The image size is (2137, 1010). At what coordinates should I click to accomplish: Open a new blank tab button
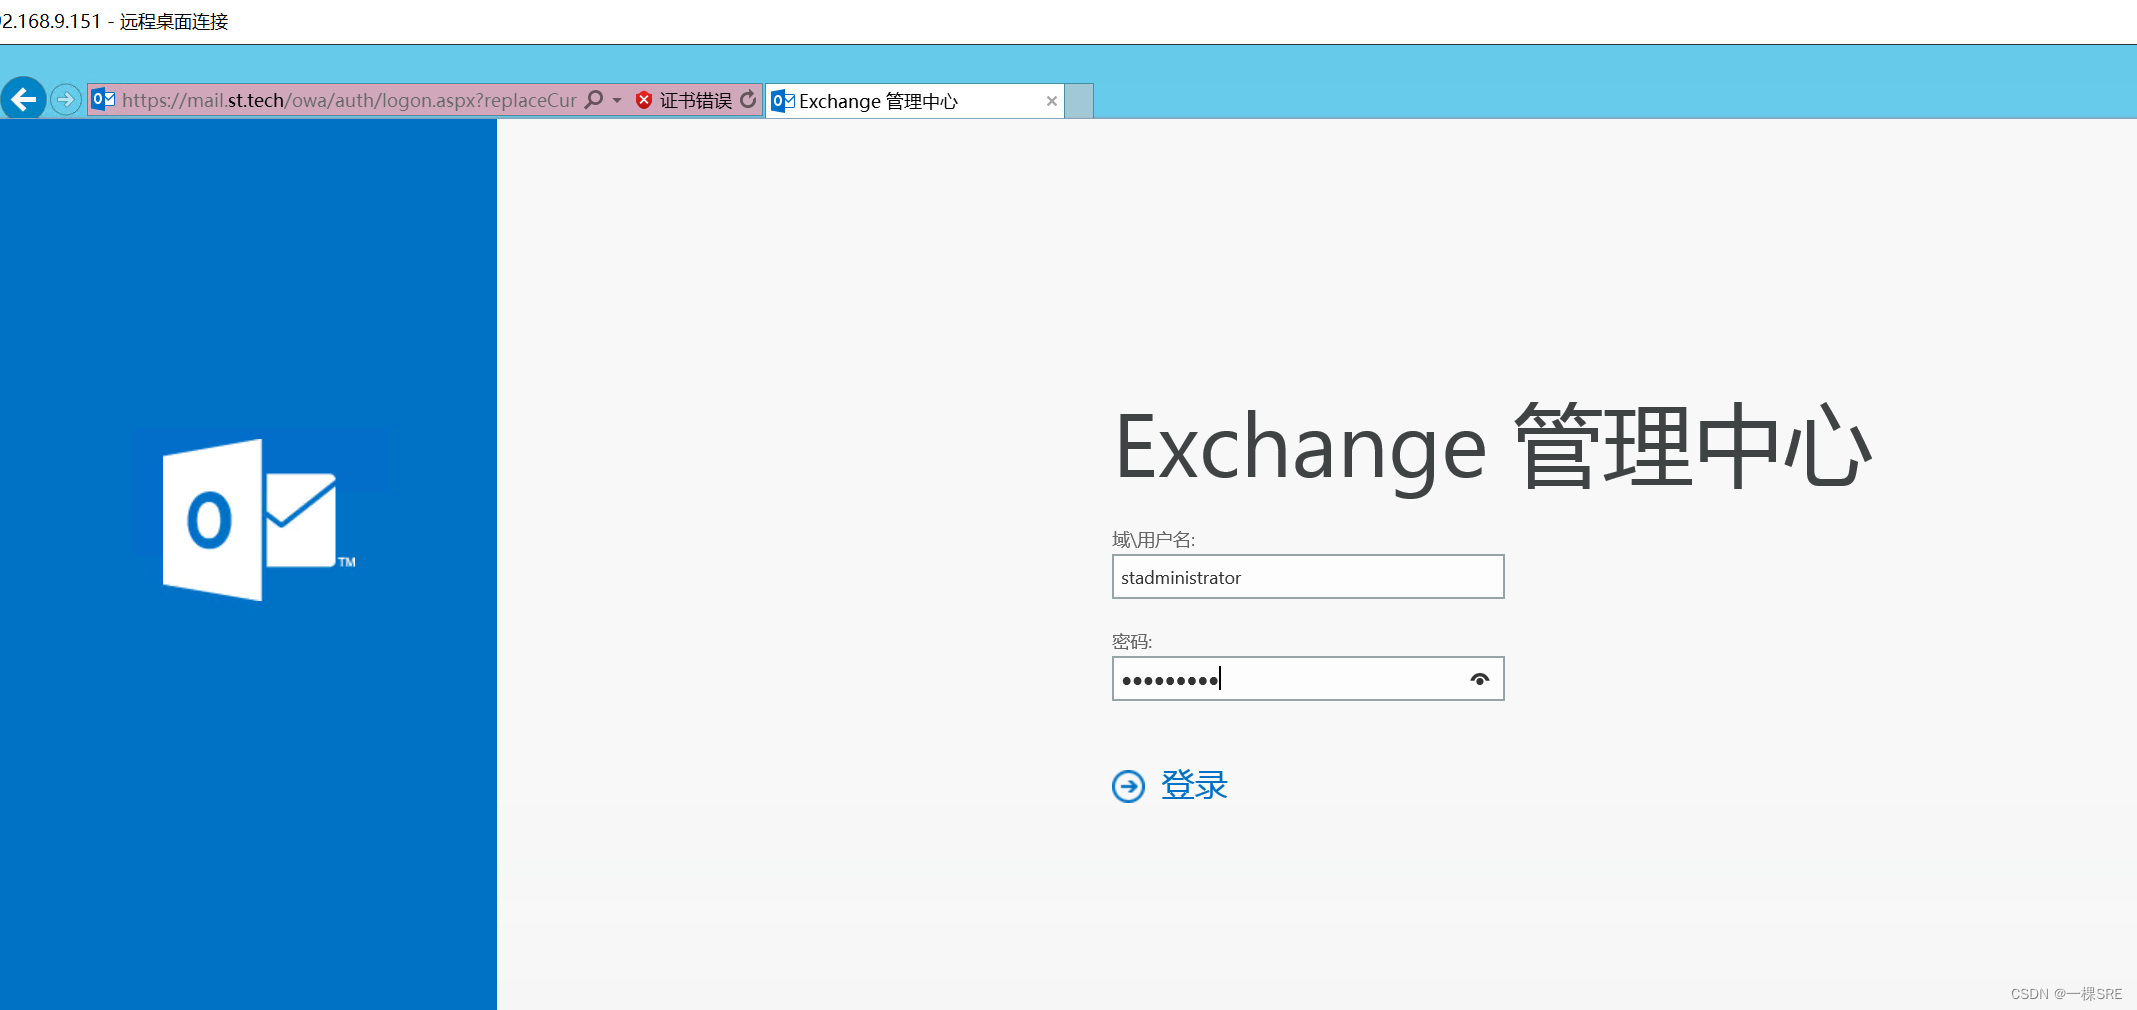[1079, 101]
